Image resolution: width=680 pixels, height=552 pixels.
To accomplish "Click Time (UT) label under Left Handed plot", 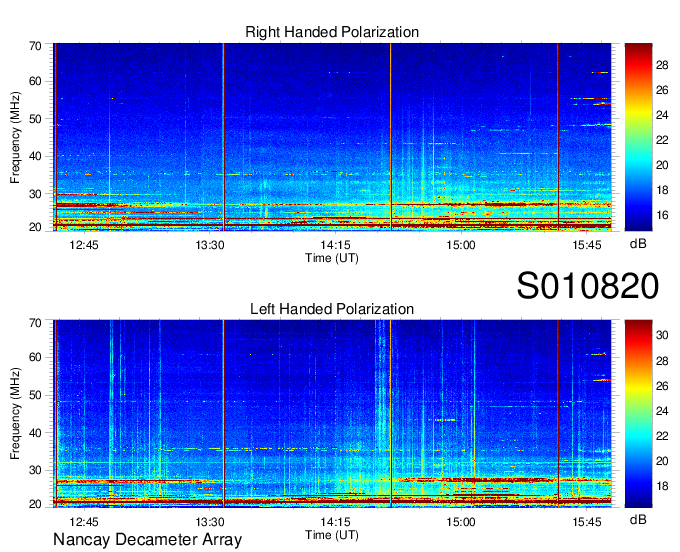I will click(332, 535).
